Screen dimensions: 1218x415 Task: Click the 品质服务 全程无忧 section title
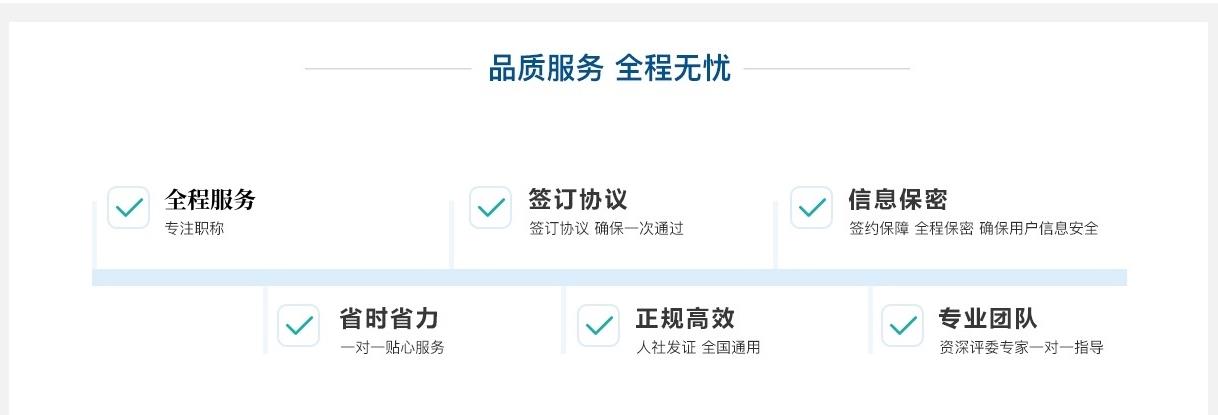coord(609,69)
